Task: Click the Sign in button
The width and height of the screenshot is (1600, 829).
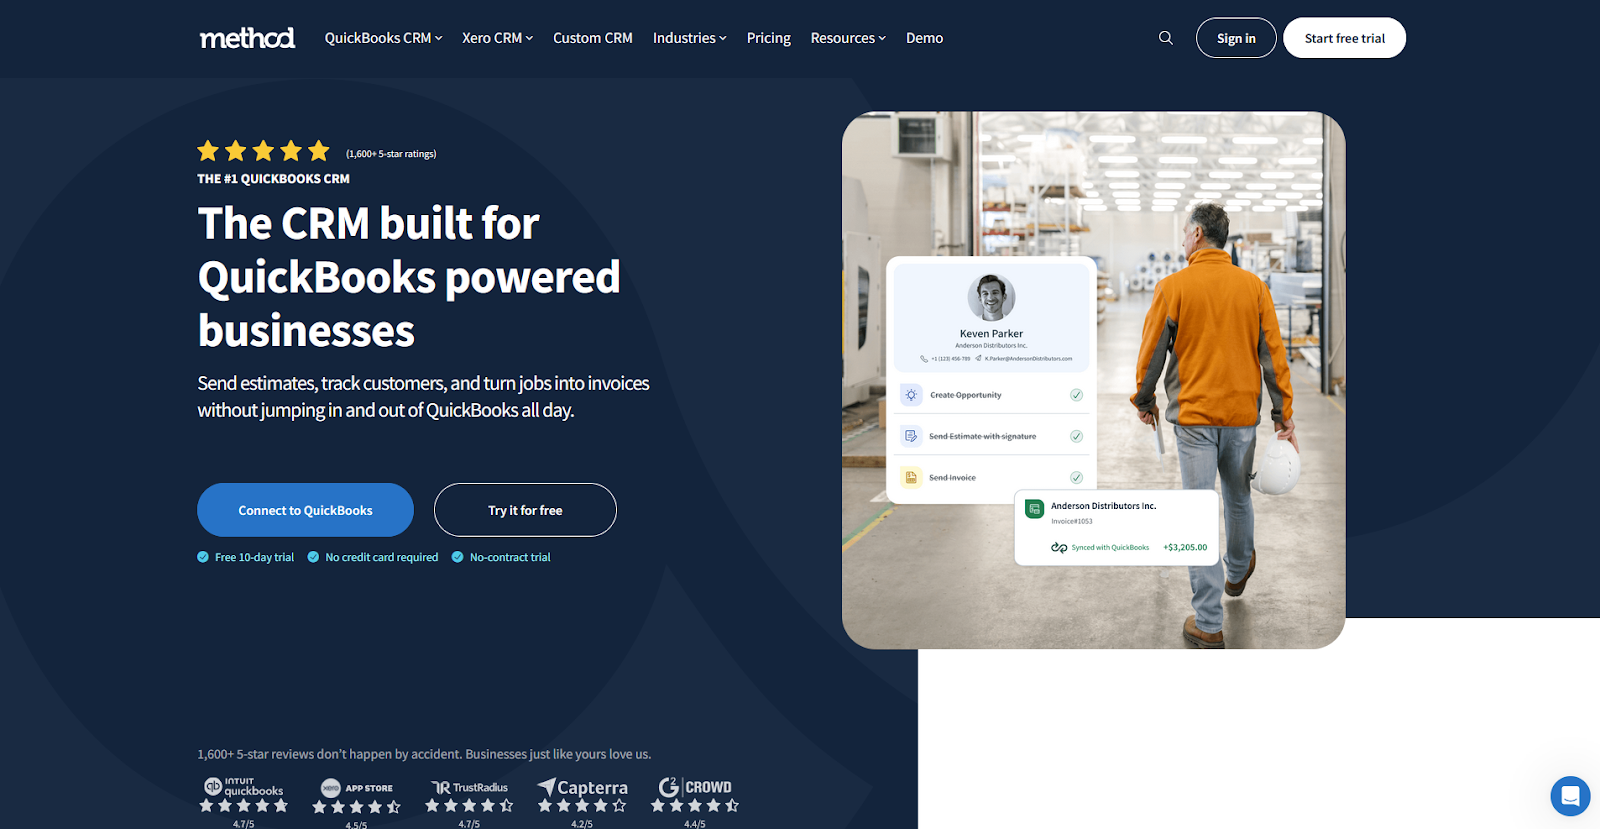Action: click(1236, 38)
